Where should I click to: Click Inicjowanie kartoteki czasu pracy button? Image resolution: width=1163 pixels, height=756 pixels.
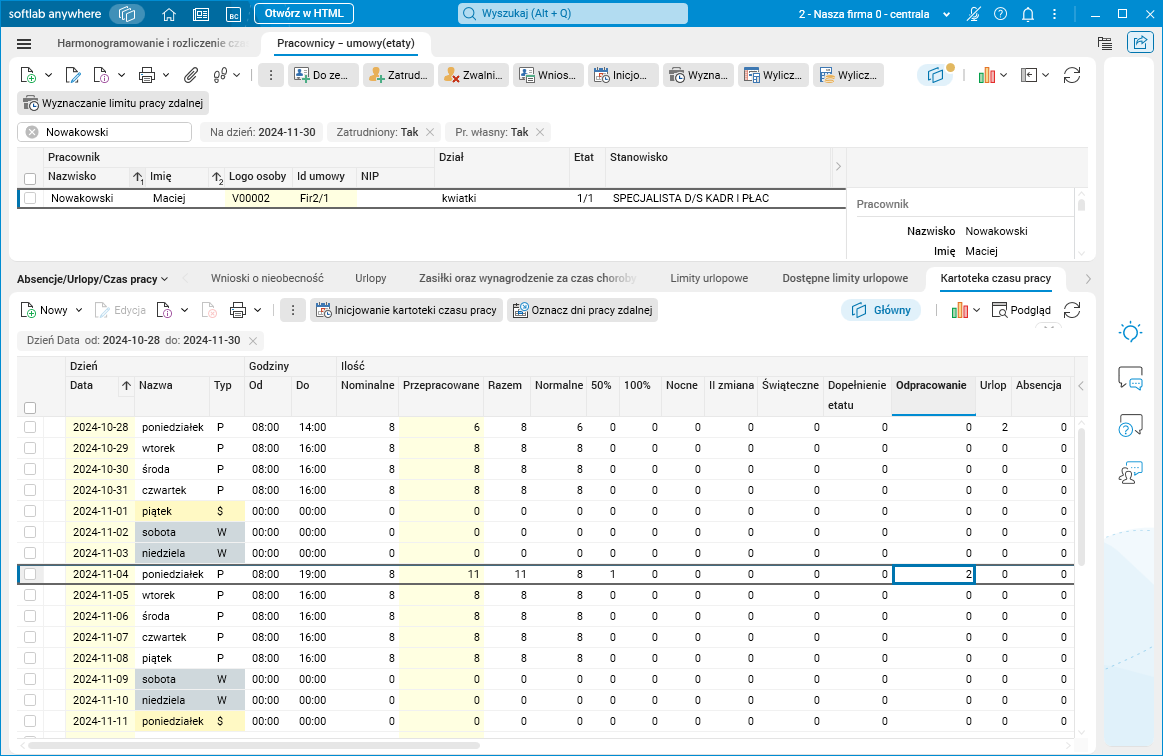pos(405,310)
